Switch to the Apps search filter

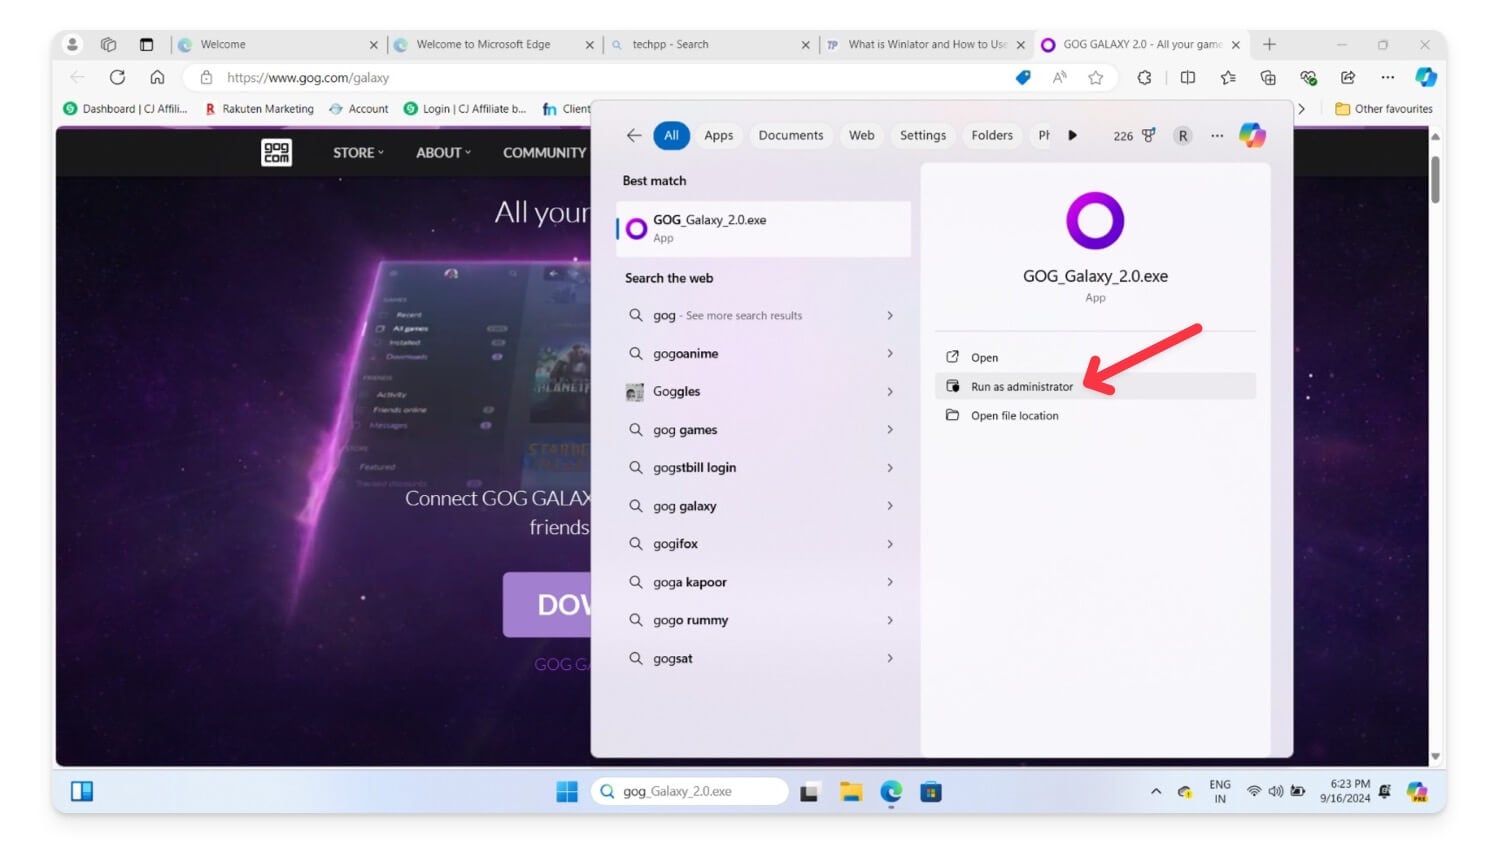click(x=717, y=135)
